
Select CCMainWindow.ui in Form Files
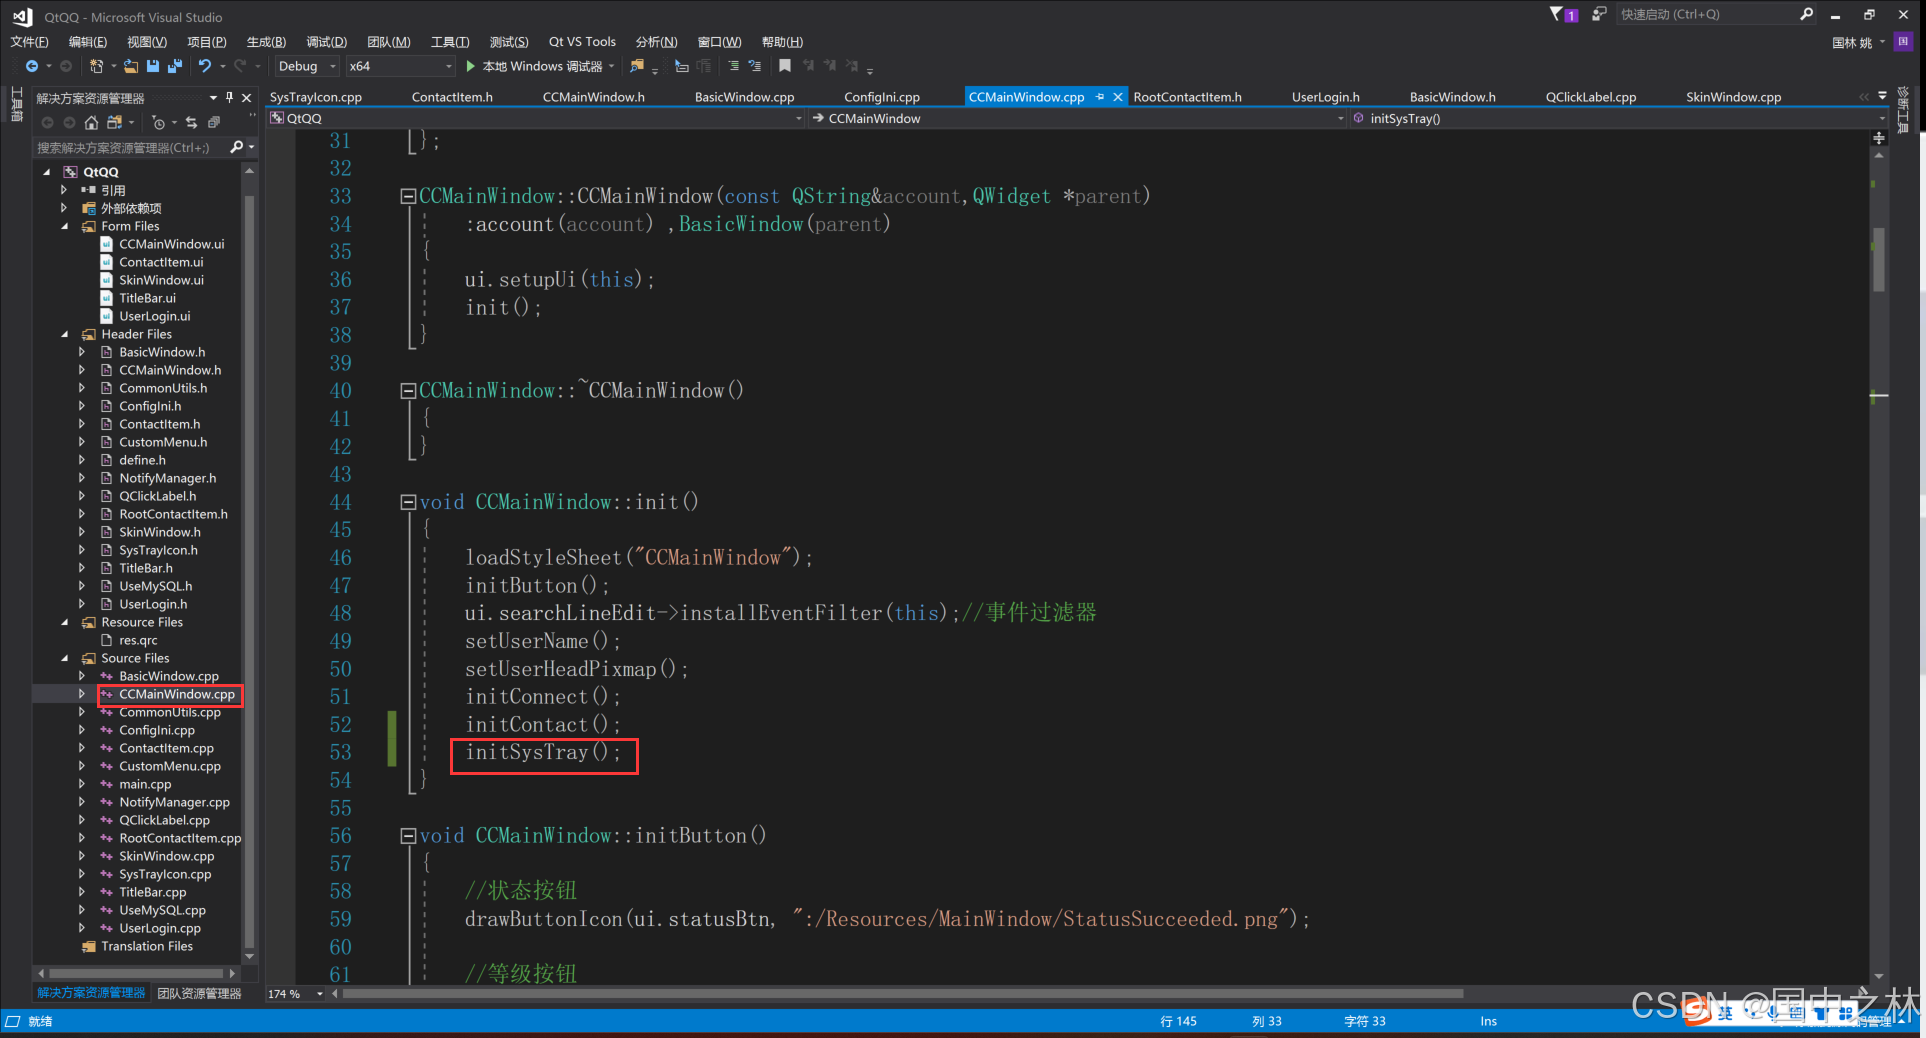[x=171, y=244]
